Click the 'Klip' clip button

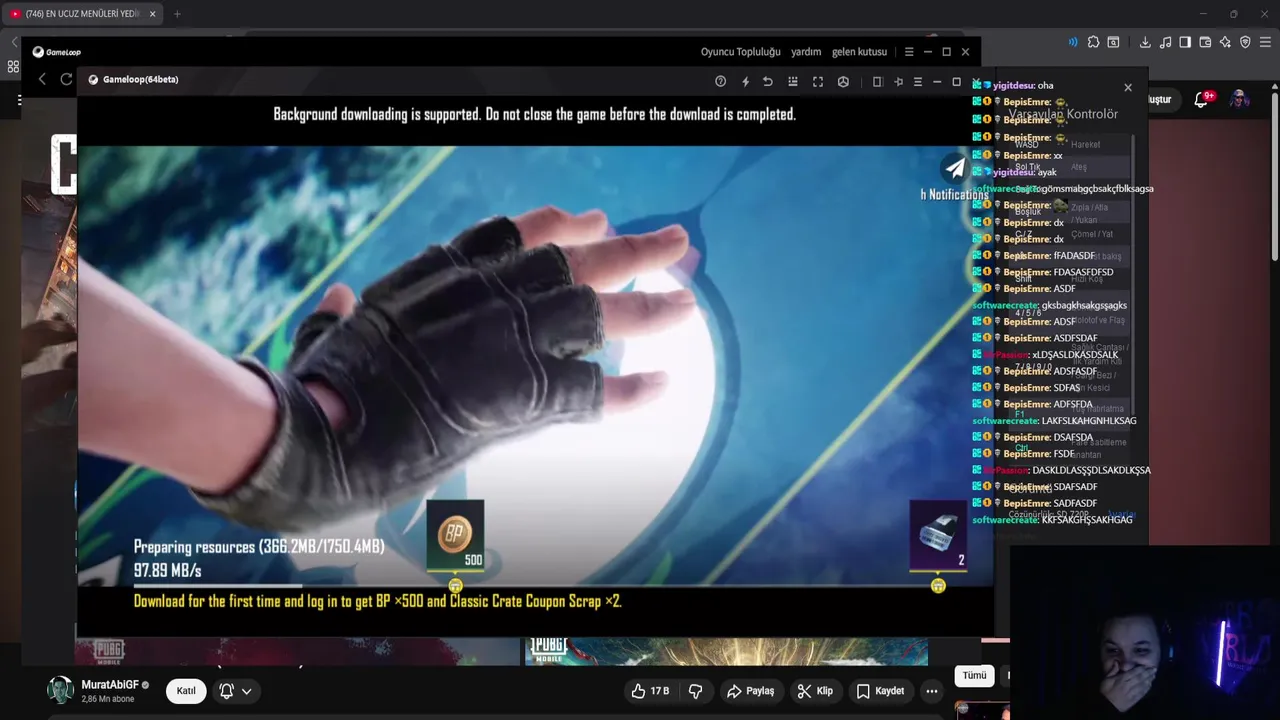(815, 691)
